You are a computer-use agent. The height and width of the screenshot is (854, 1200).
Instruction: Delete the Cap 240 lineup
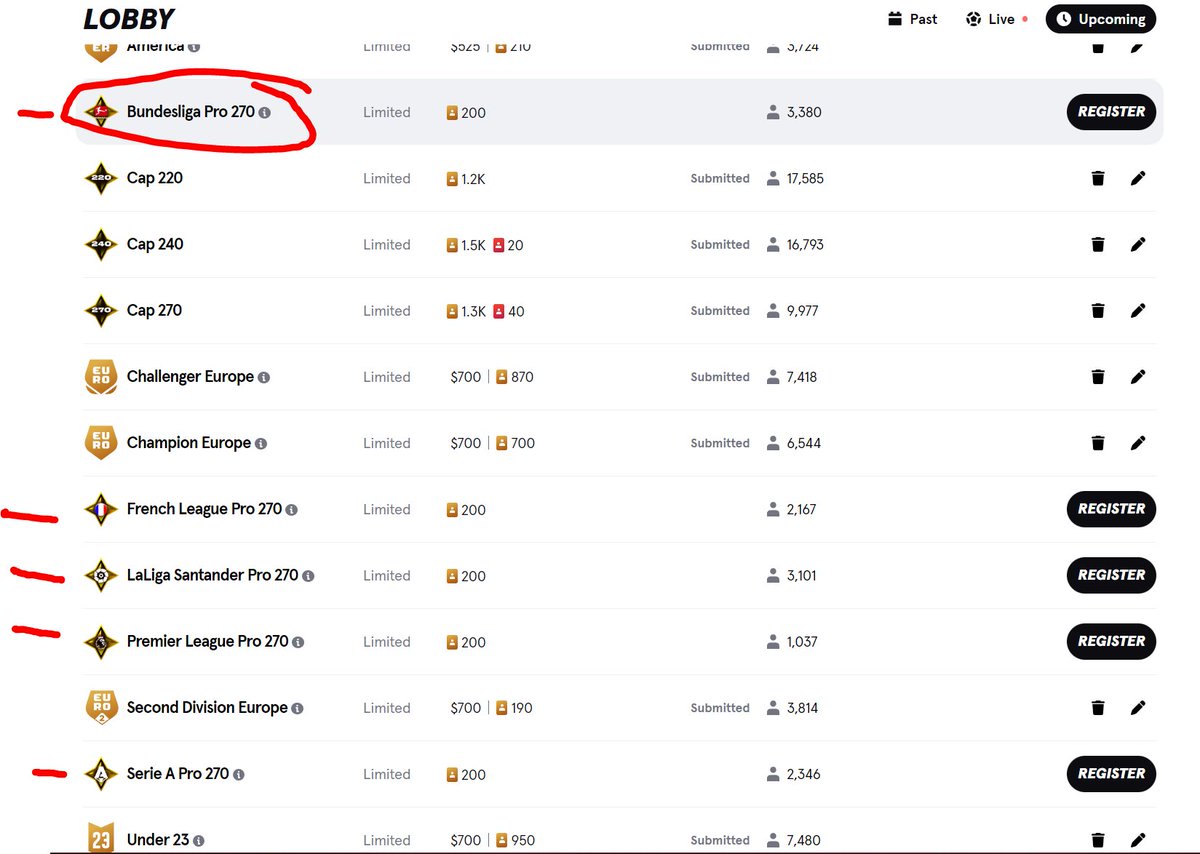[x=1098, y=244]
